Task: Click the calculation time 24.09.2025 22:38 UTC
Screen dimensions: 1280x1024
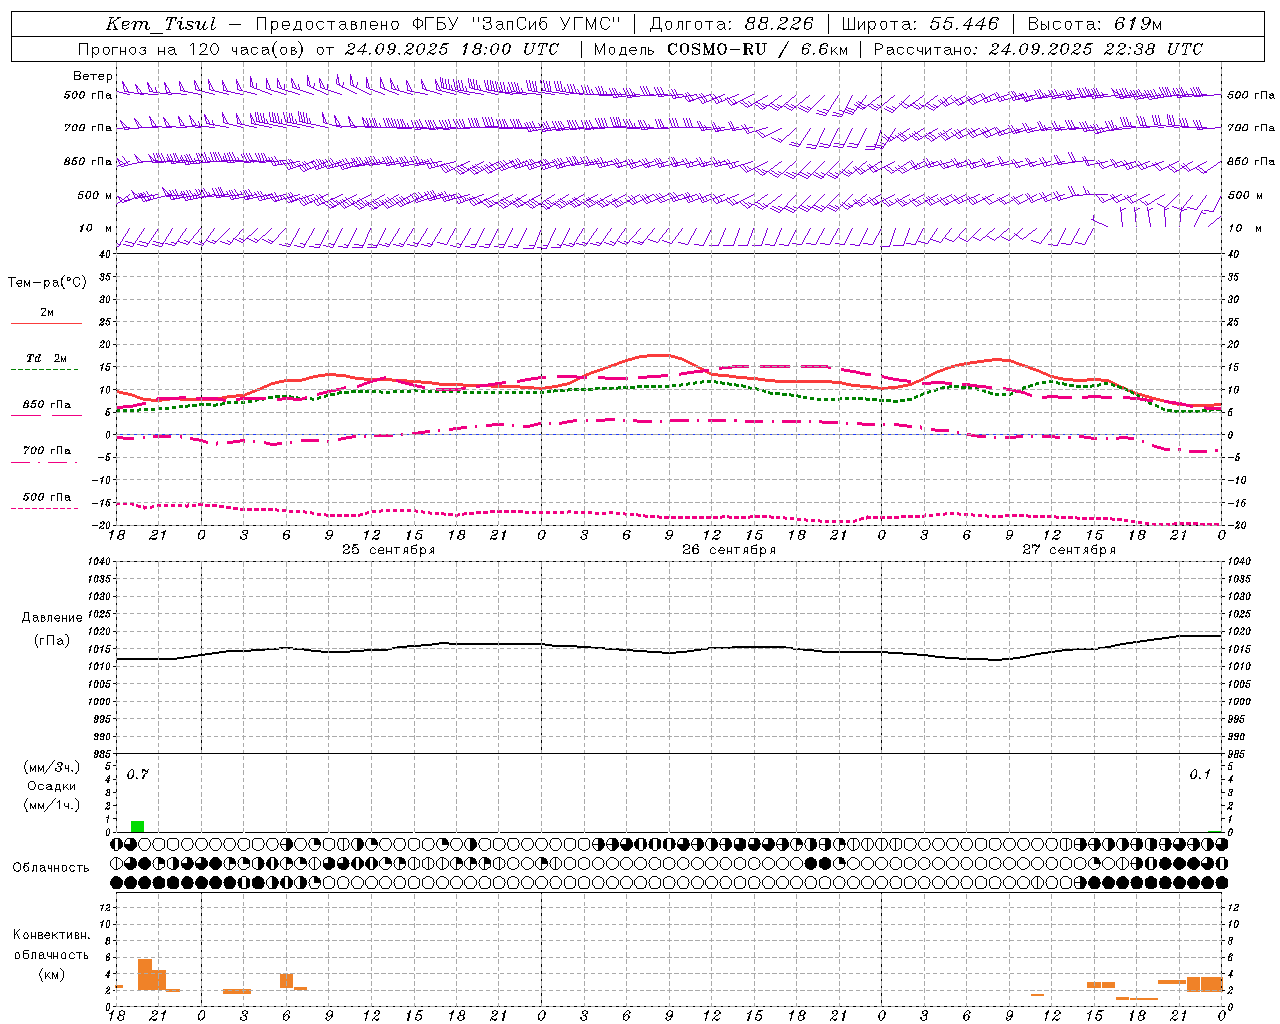Action: click(x=1095, y=49)
